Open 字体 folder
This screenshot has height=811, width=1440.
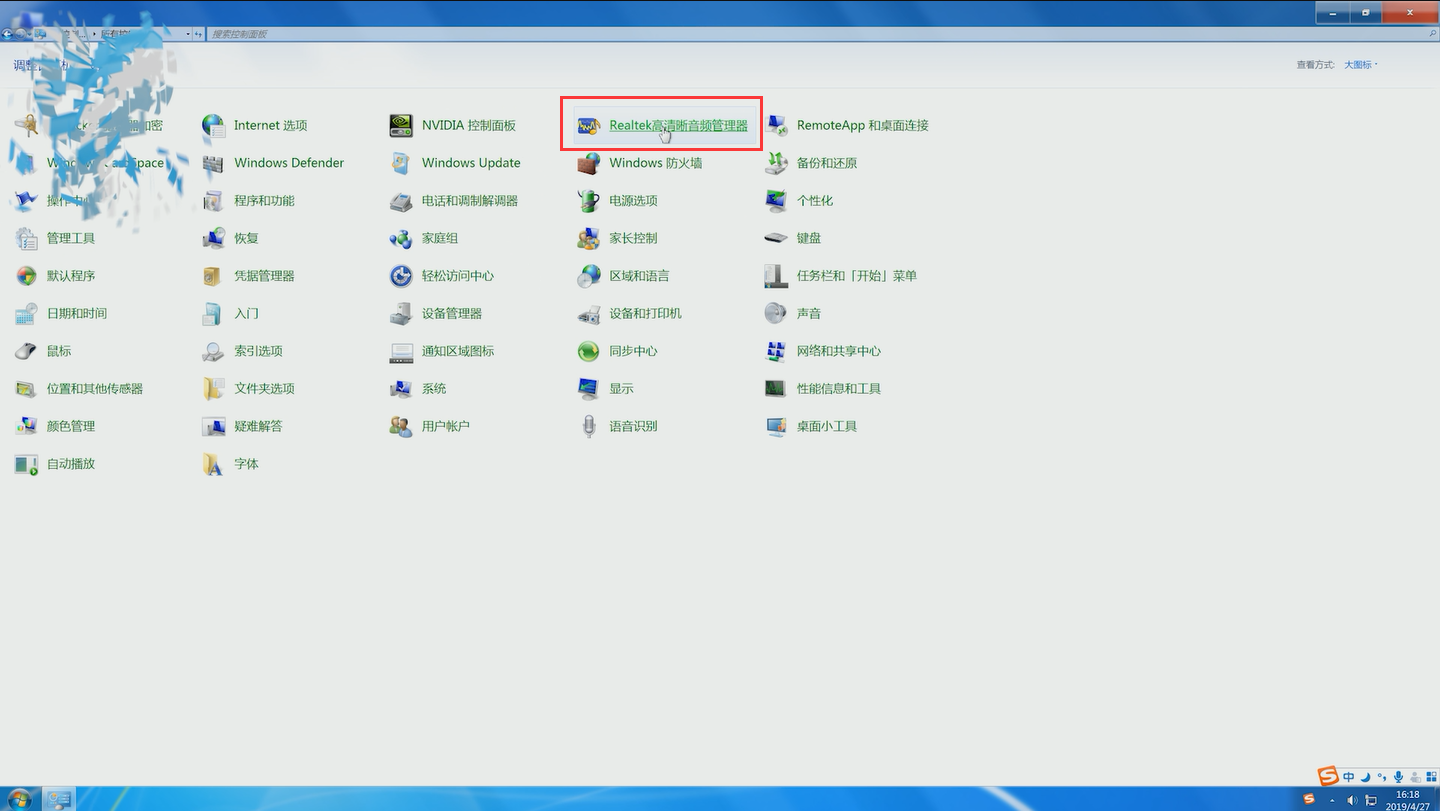tap(231, 464)
